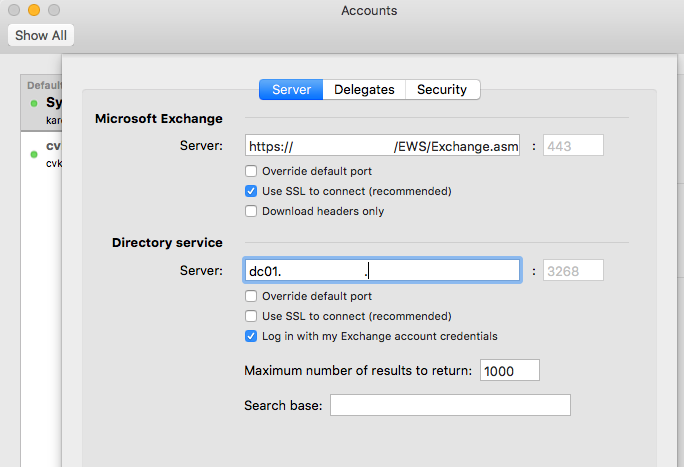Click the Show All button
Screen dimensions: 684x467
(41, 35)
